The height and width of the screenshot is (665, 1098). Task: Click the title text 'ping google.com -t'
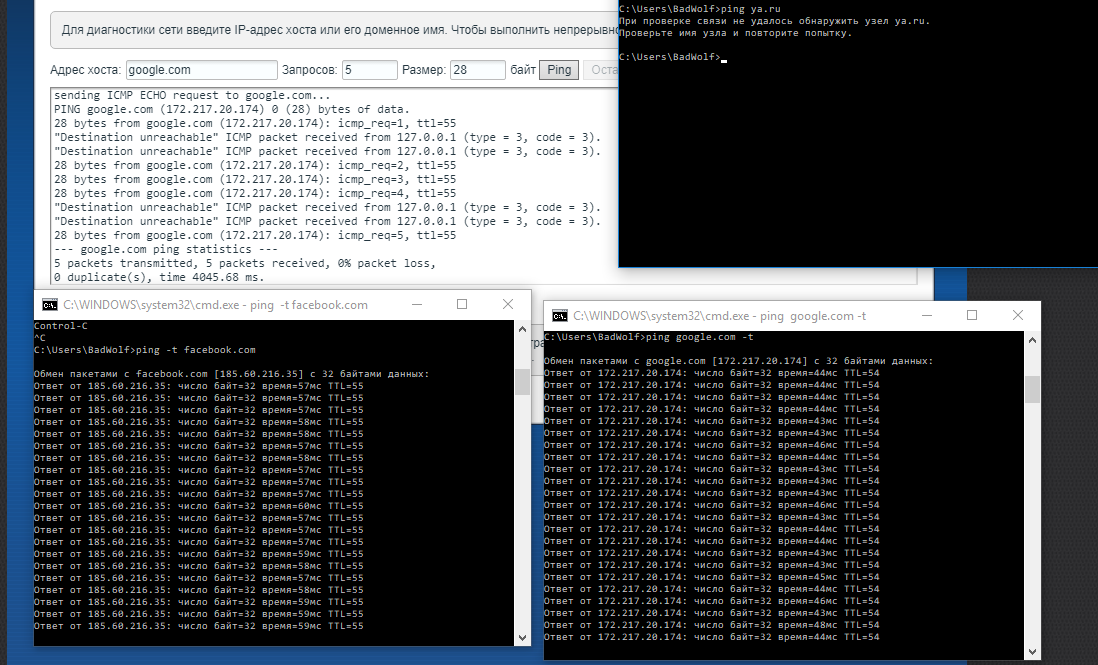coord(813,316)
